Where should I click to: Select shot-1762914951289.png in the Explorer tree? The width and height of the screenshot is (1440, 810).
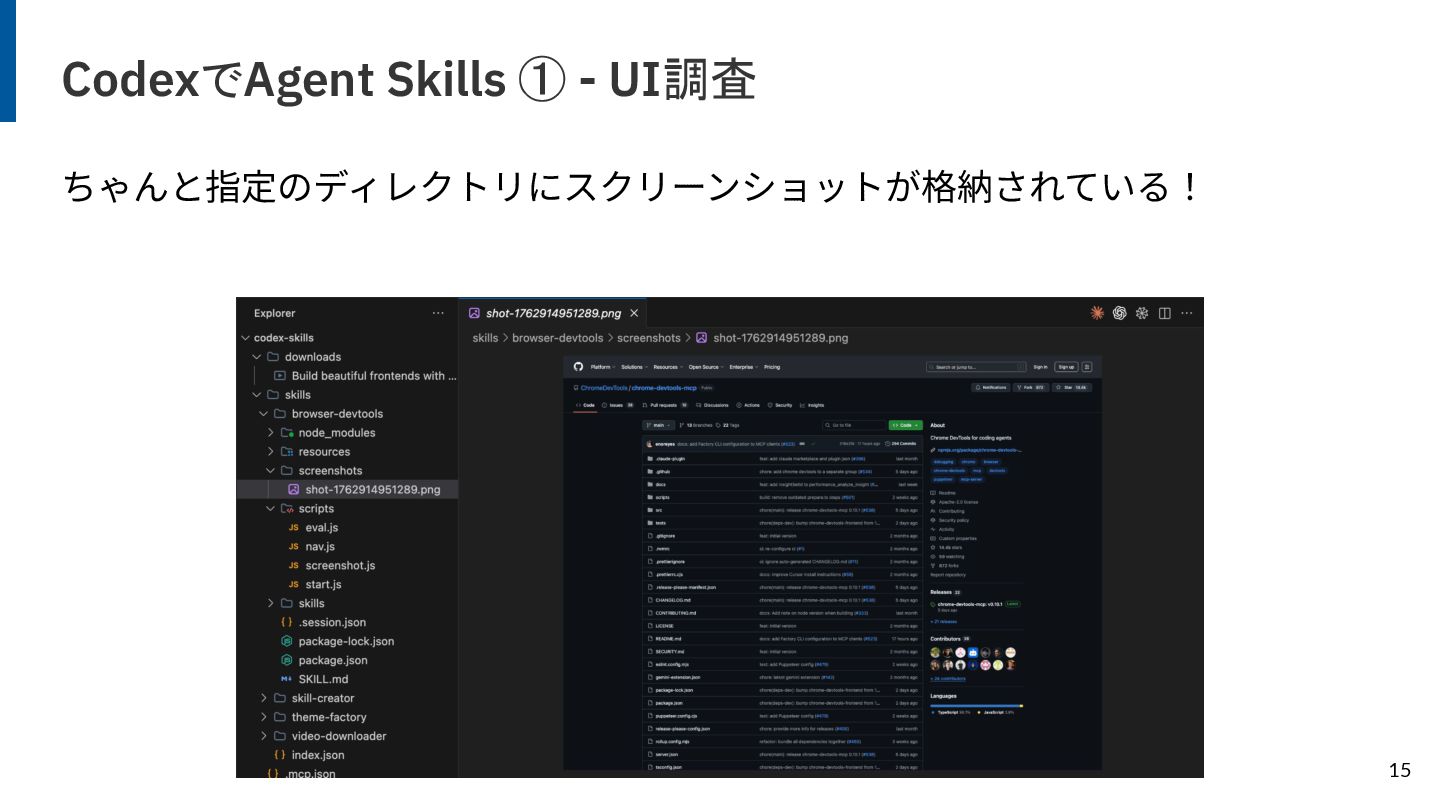pos(348,490)
